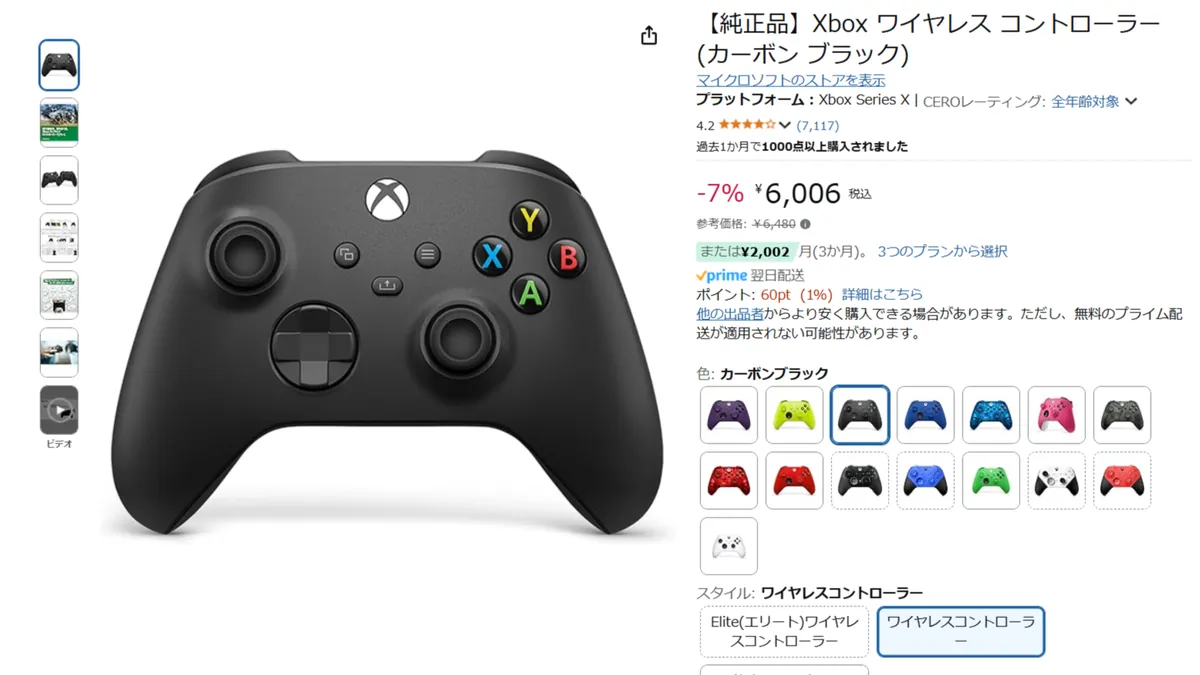Image resolution: width=1200 pixels, height=675 pixels.
Task: Show the first black controller thumbnail
Action: pos(59,65)
